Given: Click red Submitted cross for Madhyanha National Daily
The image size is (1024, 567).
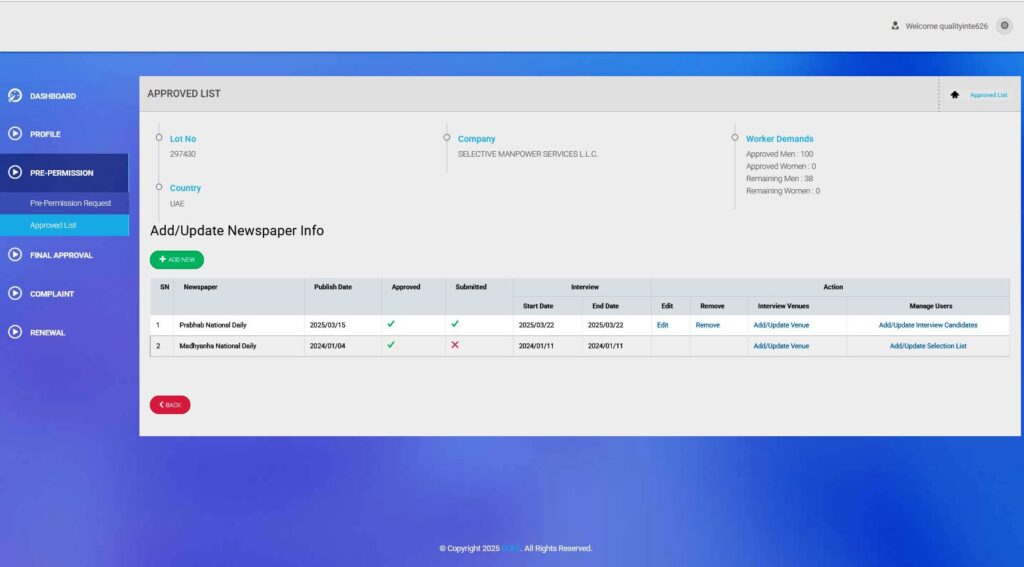Looking at the screenshot, I should pyautogui.click(x=455, y=345).
